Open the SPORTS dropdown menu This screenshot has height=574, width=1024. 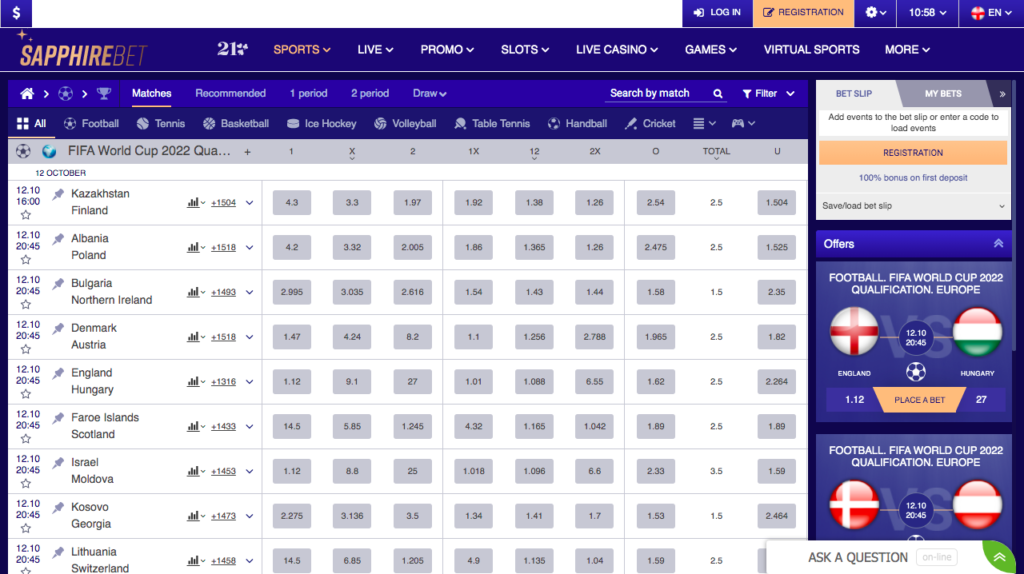click(x=302, y=50)
